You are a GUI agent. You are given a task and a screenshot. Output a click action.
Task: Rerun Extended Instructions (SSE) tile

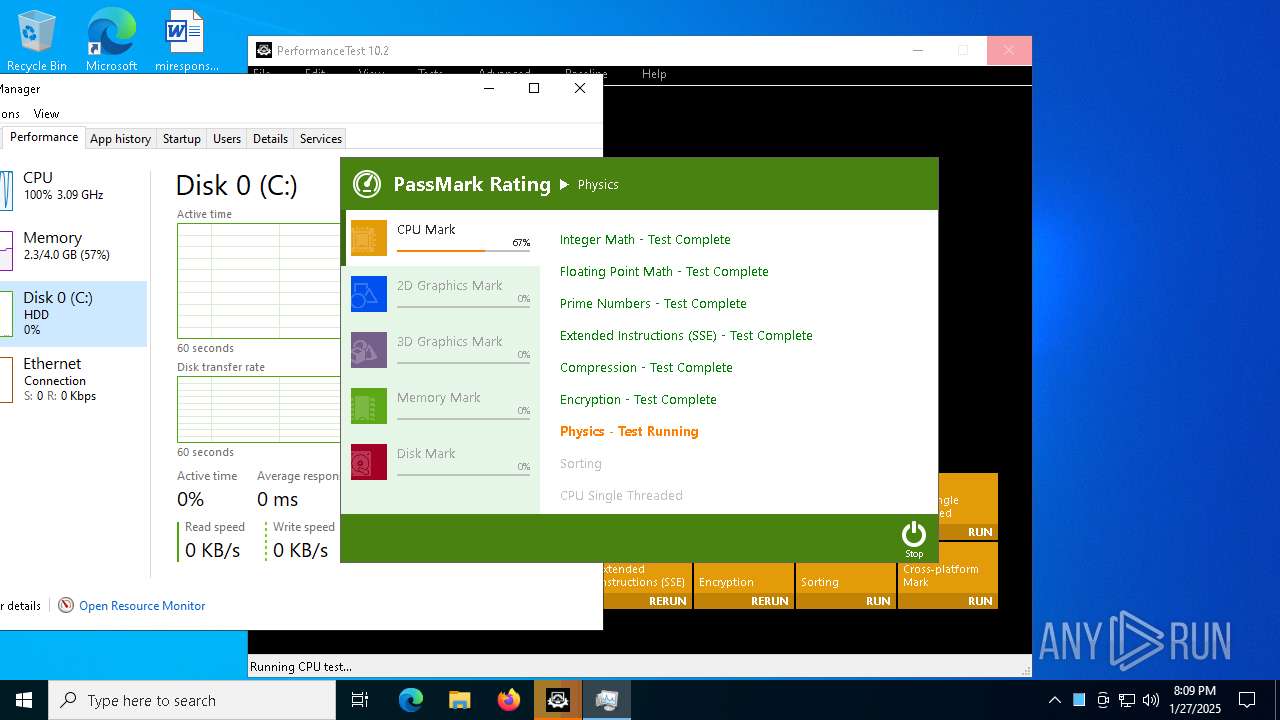(x=647, y=585)
